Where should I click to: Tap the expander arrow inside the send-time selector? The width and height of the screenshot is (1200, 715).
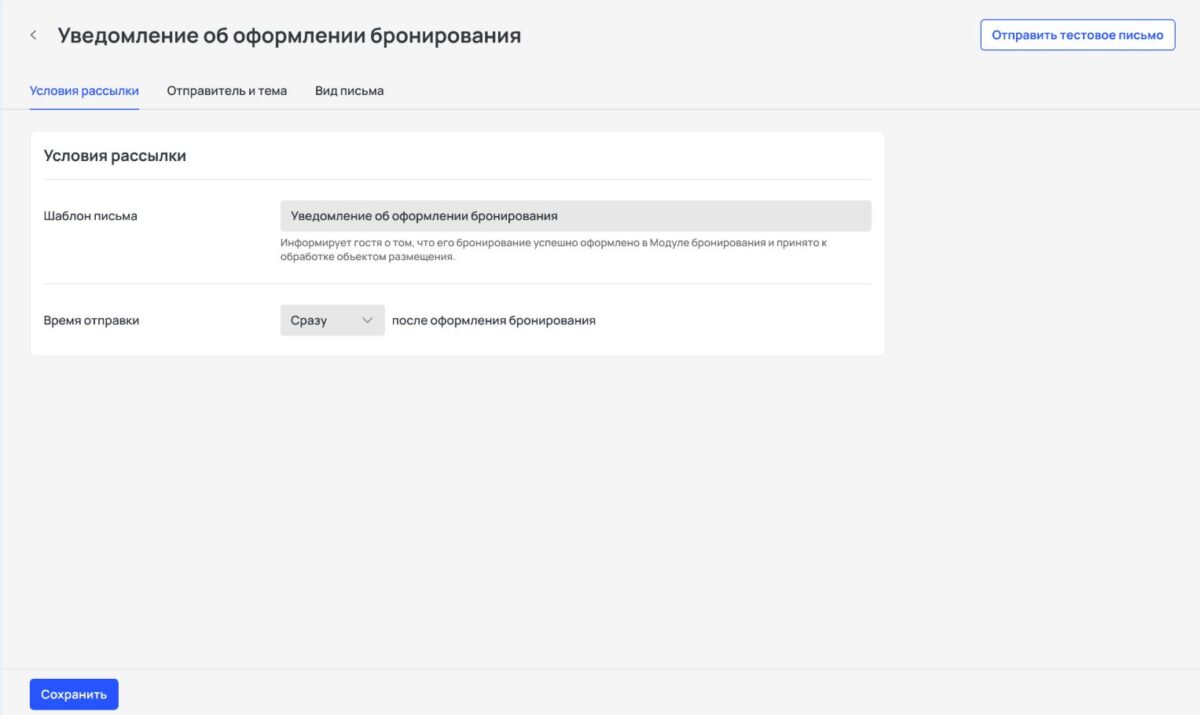(x=367, y=320)
